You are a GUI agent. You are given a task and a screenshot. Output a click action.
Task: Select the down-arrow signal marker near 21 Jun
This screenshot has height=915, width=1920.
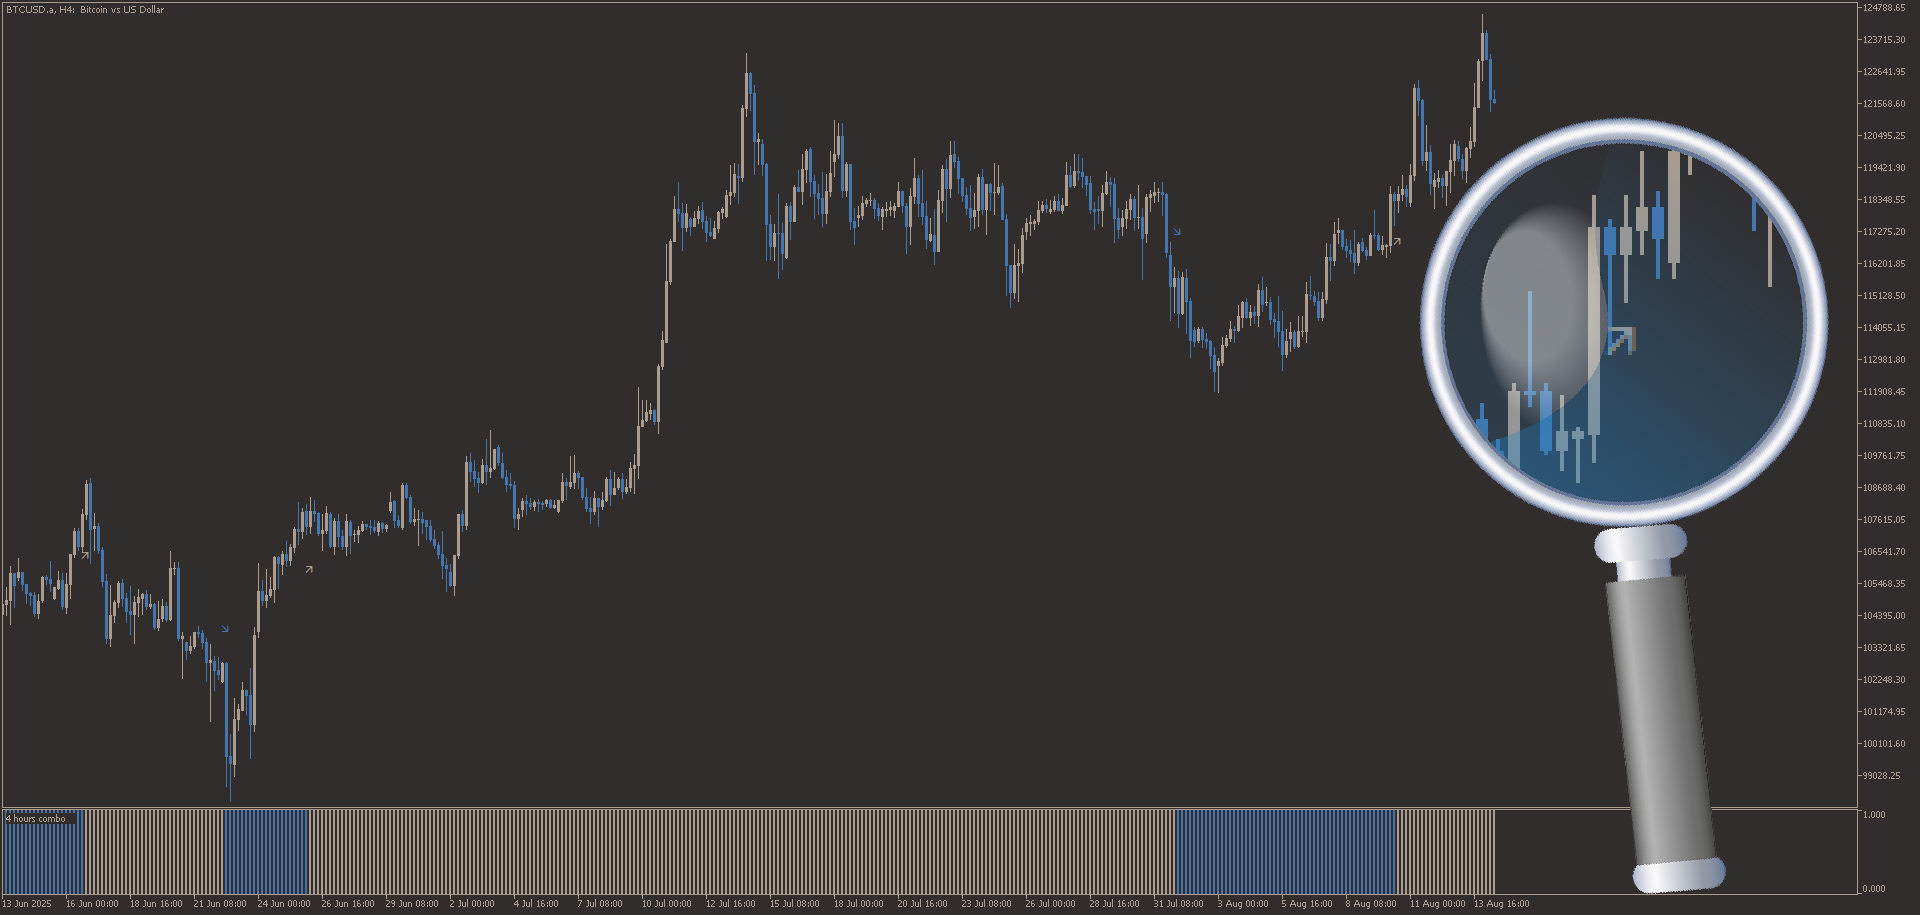click(x=225, y=629)
